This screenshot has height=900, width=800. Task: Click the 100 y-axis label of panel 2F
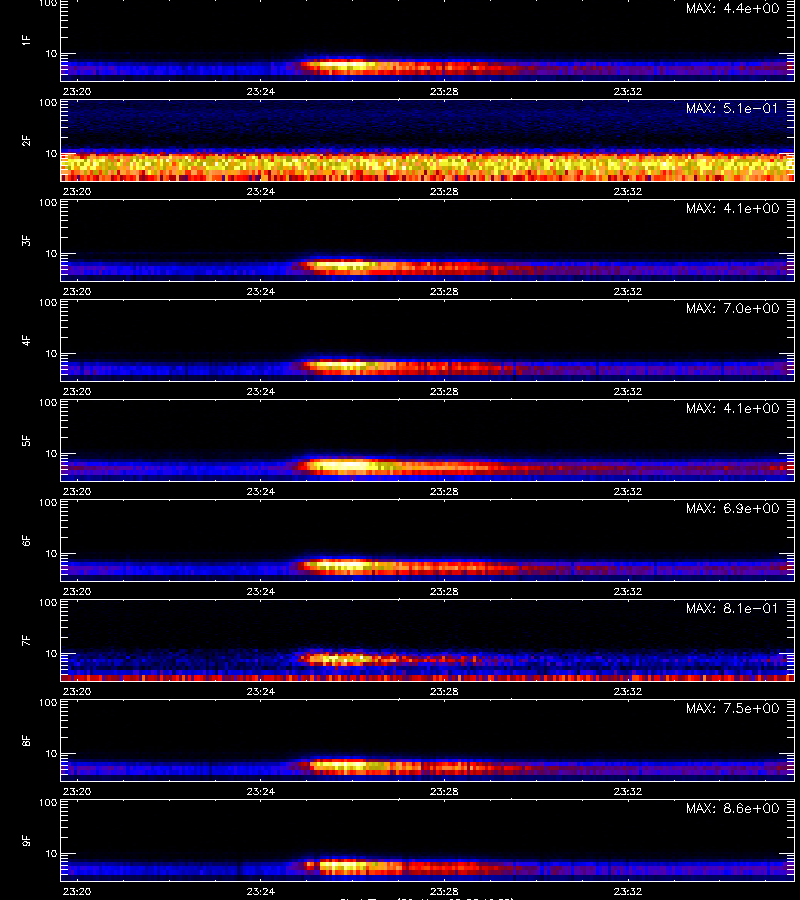point(48,103)
